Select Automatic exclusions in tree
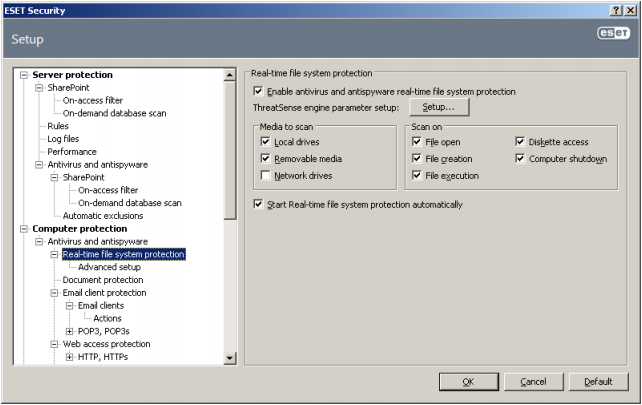 click(x=103, y=216)
